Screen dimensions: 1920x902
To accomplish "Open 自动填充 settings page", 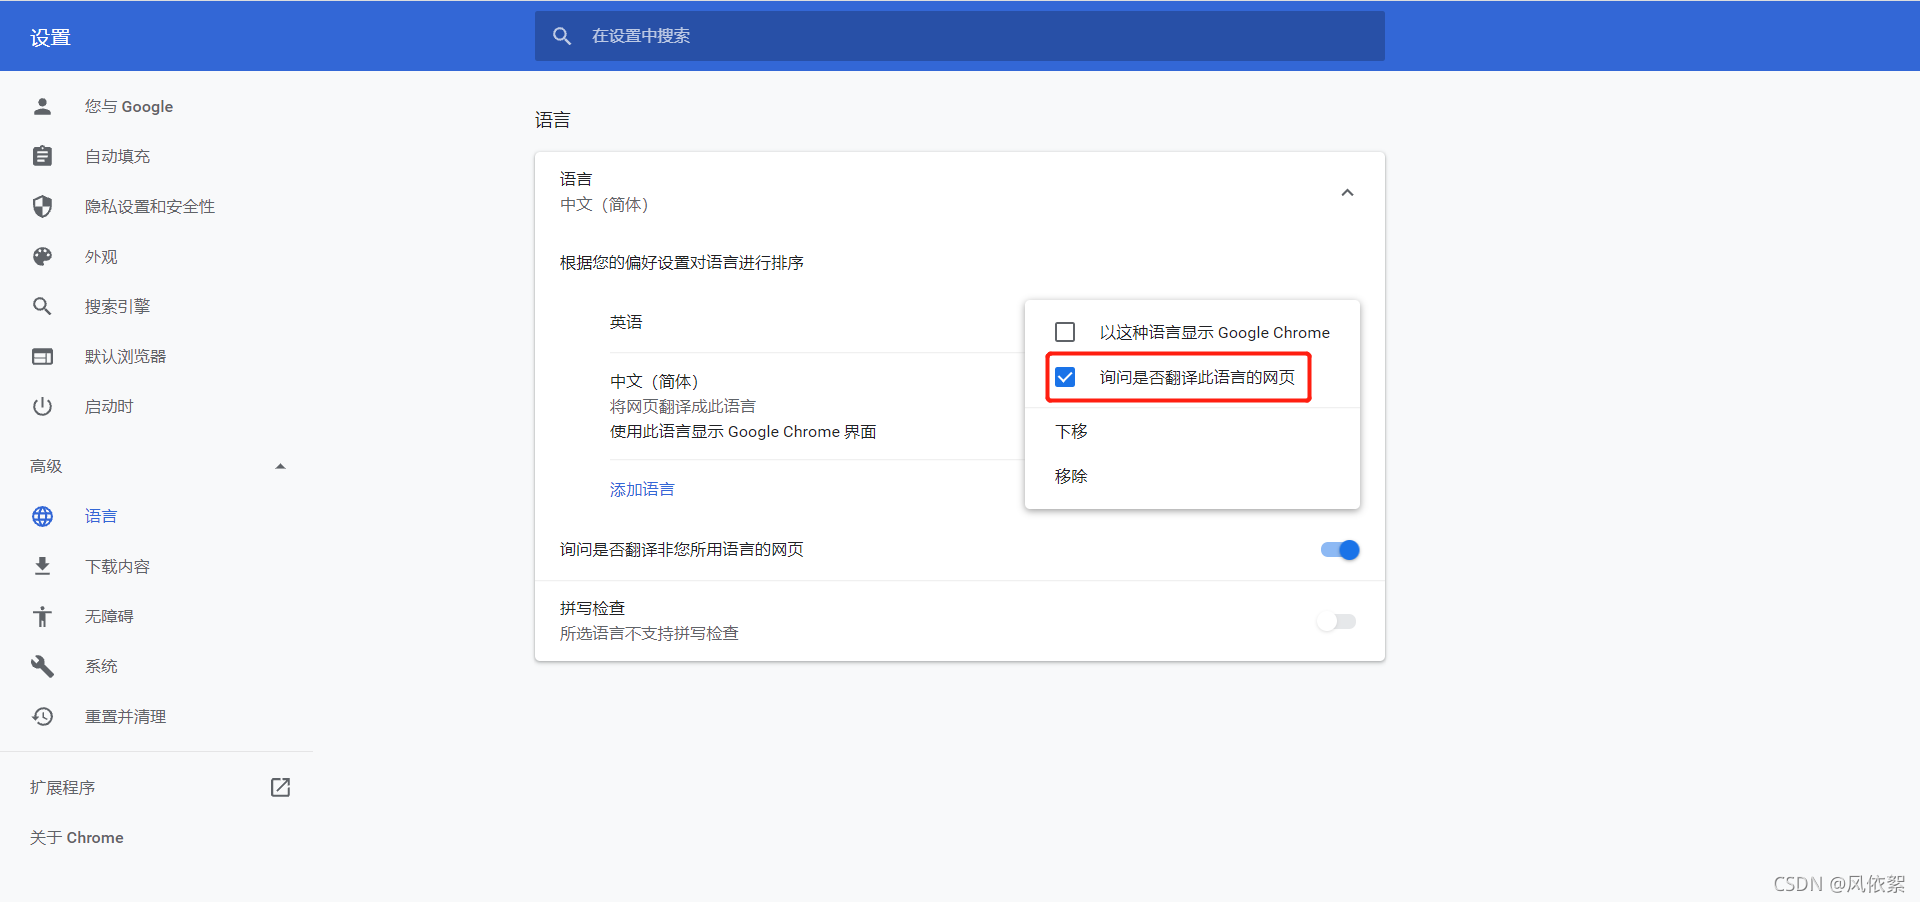I will pos(118,156).
